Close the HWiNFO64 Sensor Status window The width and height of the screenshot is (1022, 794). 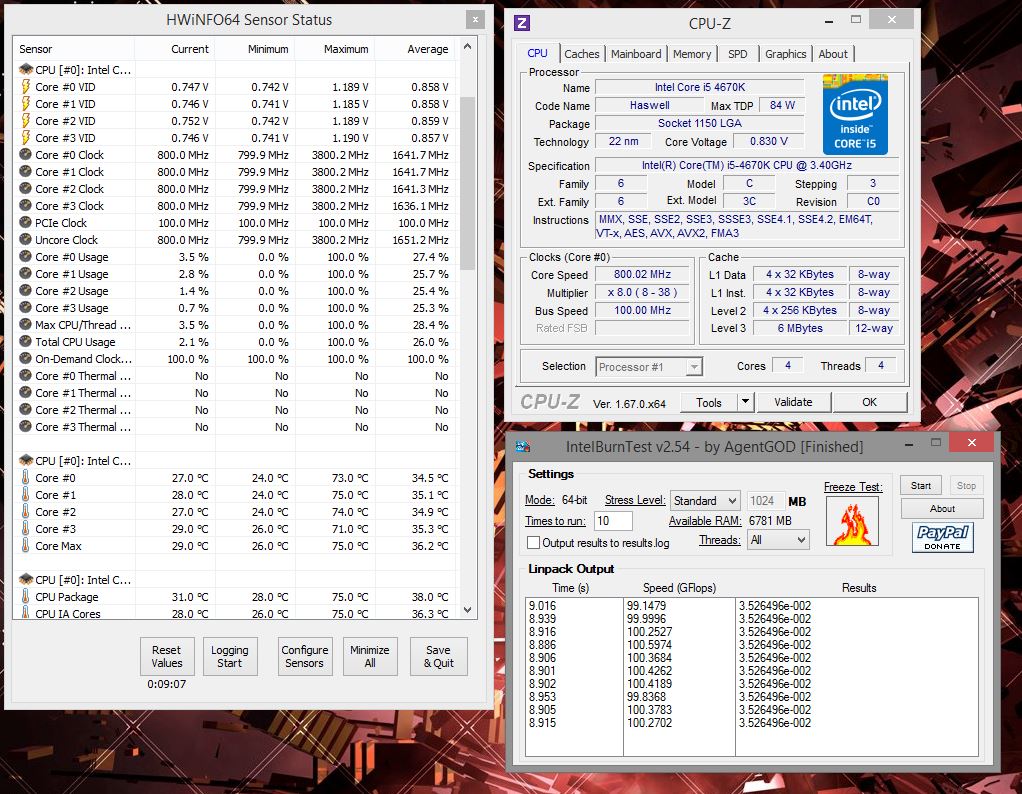[x=475, y=20]
